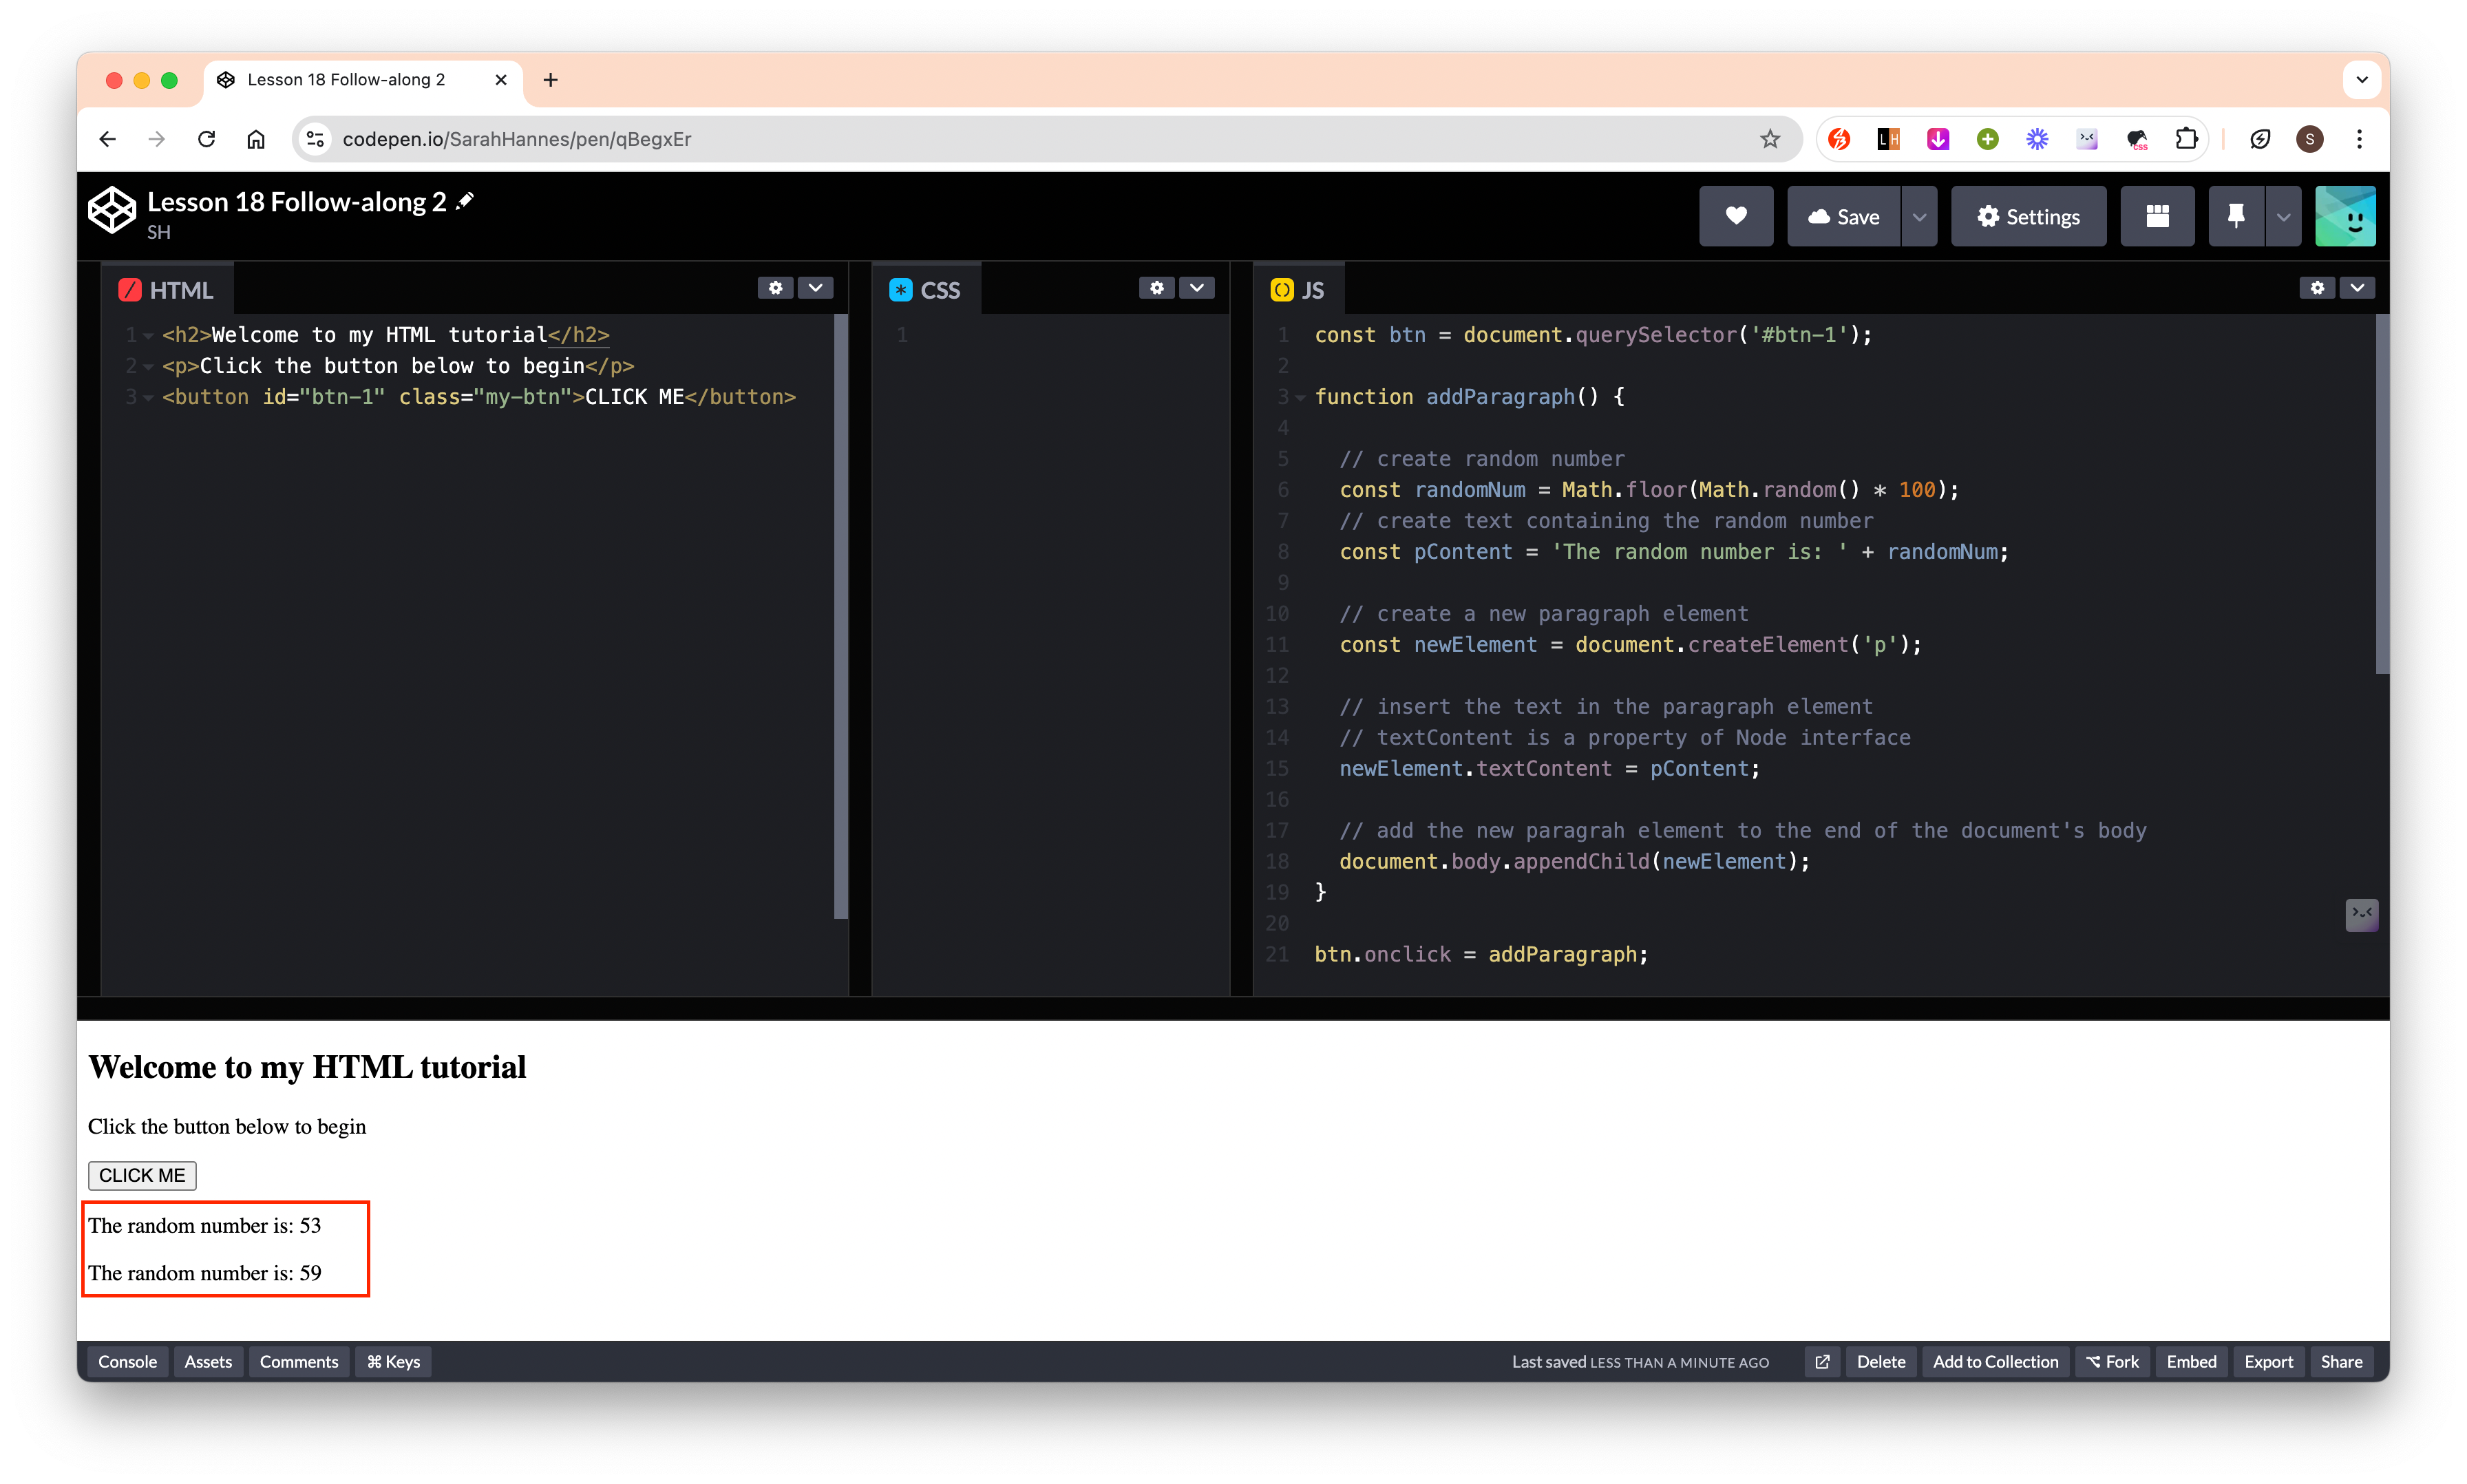Select 'The random number is: 53' text

click(204, 1226)
